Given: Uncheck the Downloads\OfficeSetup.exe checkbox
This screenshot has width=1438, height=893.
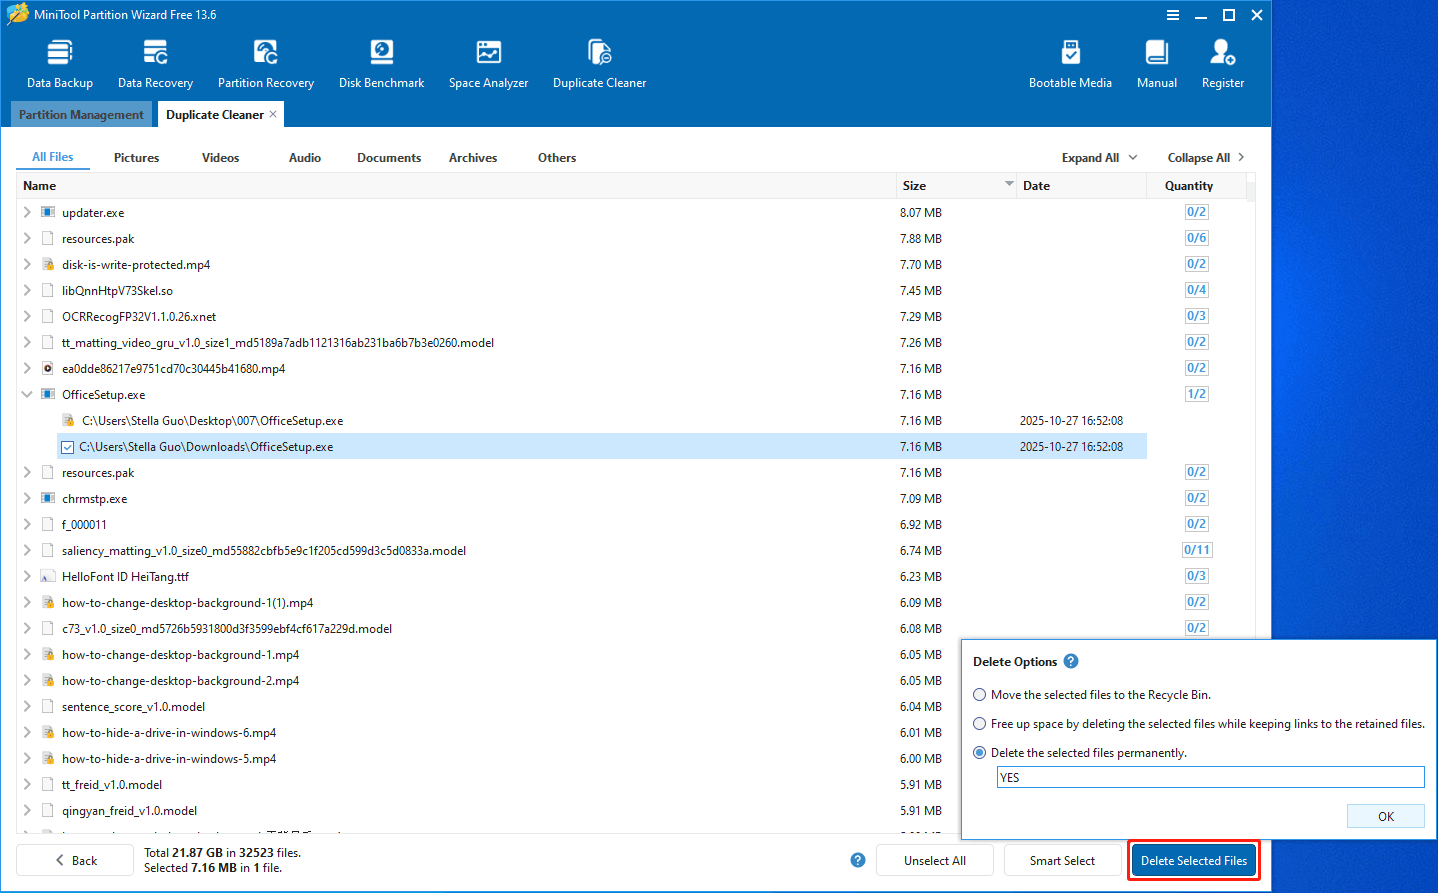Looking at the screenshot, I should (x=68, y=447).
